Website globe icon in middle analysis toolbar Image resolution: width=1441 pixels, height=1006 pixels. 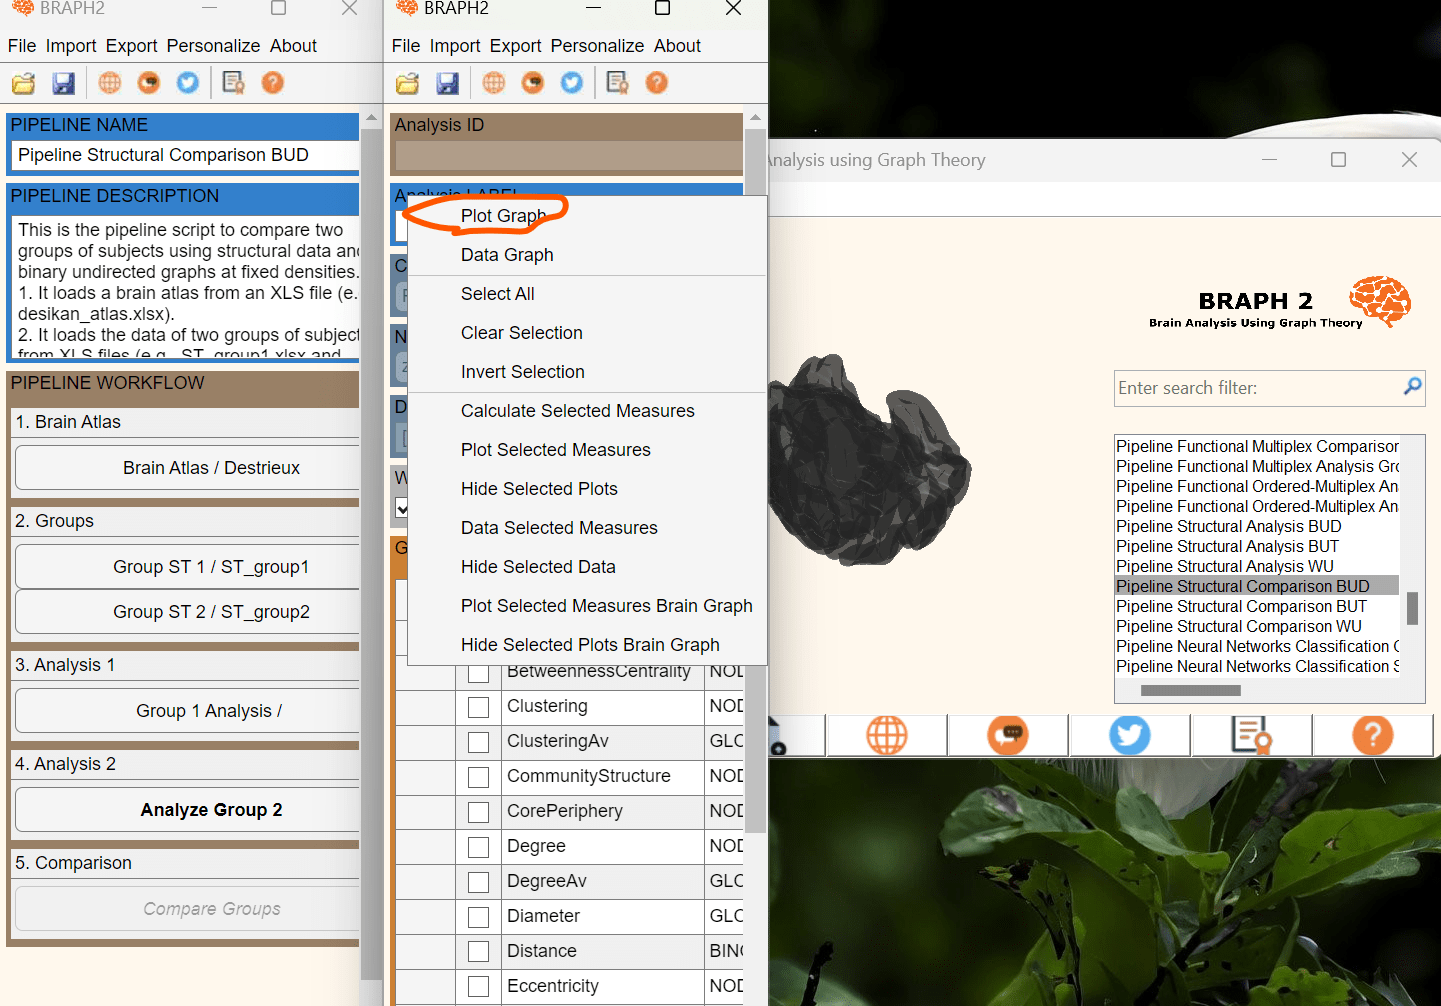coord(494,83)
